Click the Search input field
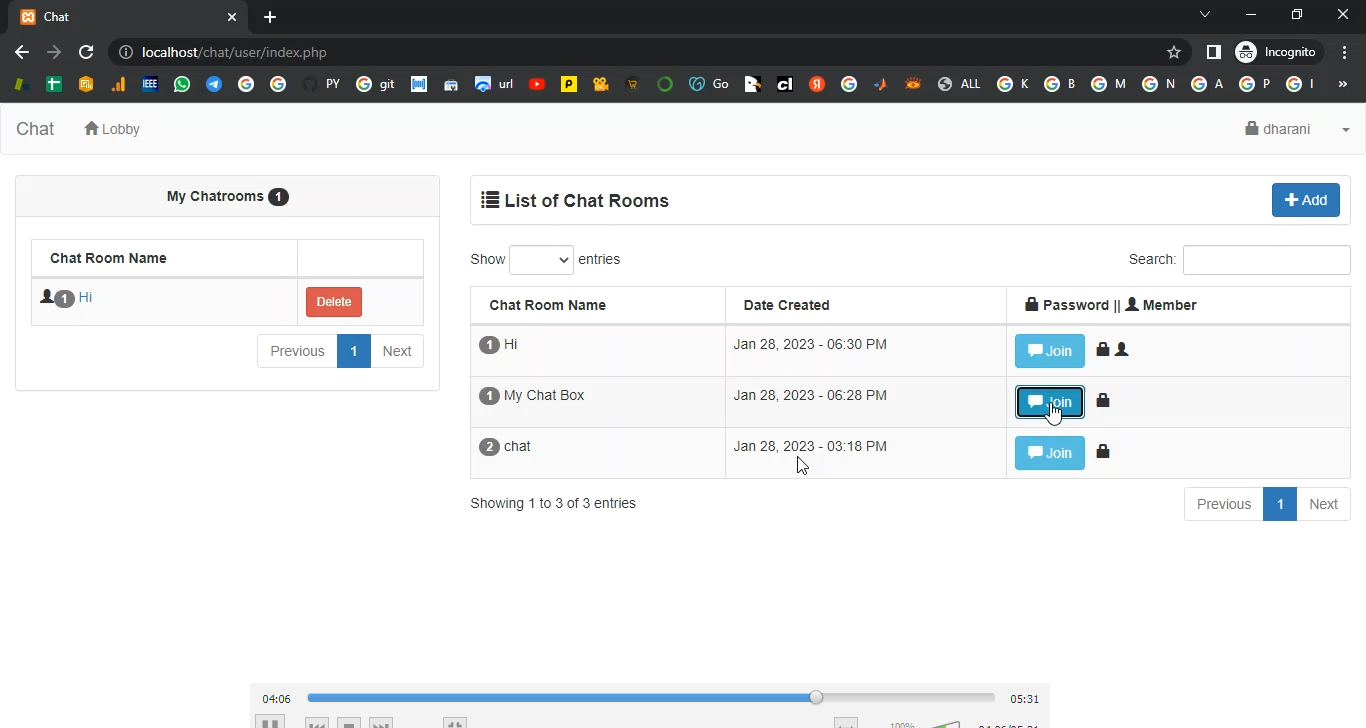 click(x=1266, y=260)
